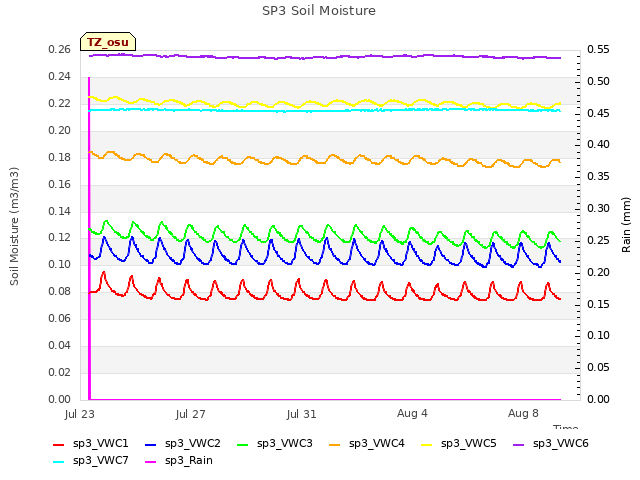640x480 pixels.
Task: Click the magenta sp3_Rain legend swatch
Action: [x=151, y=462]
